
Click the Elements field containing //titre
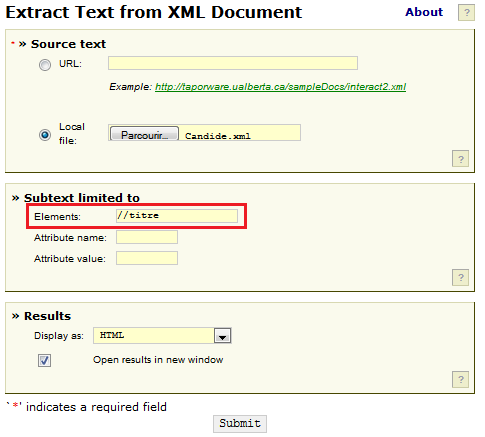point(177,216)
